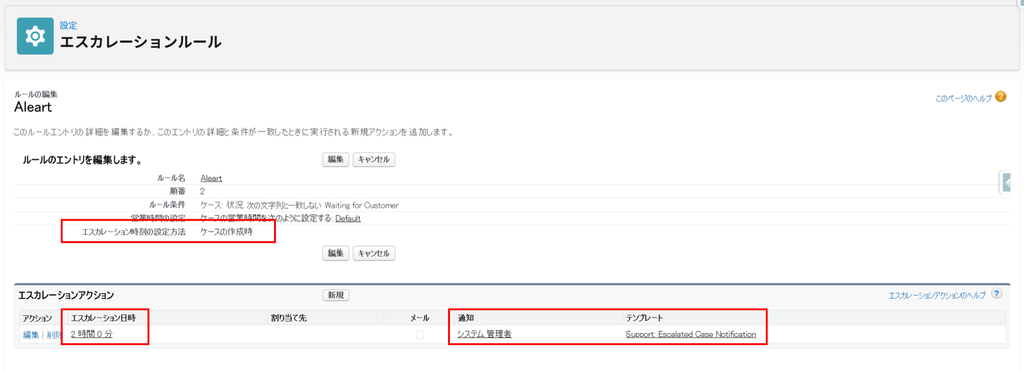Open the 設定 breadcrumb link
The width and height of the screenshot is (1024, 372).
point(69,25)
